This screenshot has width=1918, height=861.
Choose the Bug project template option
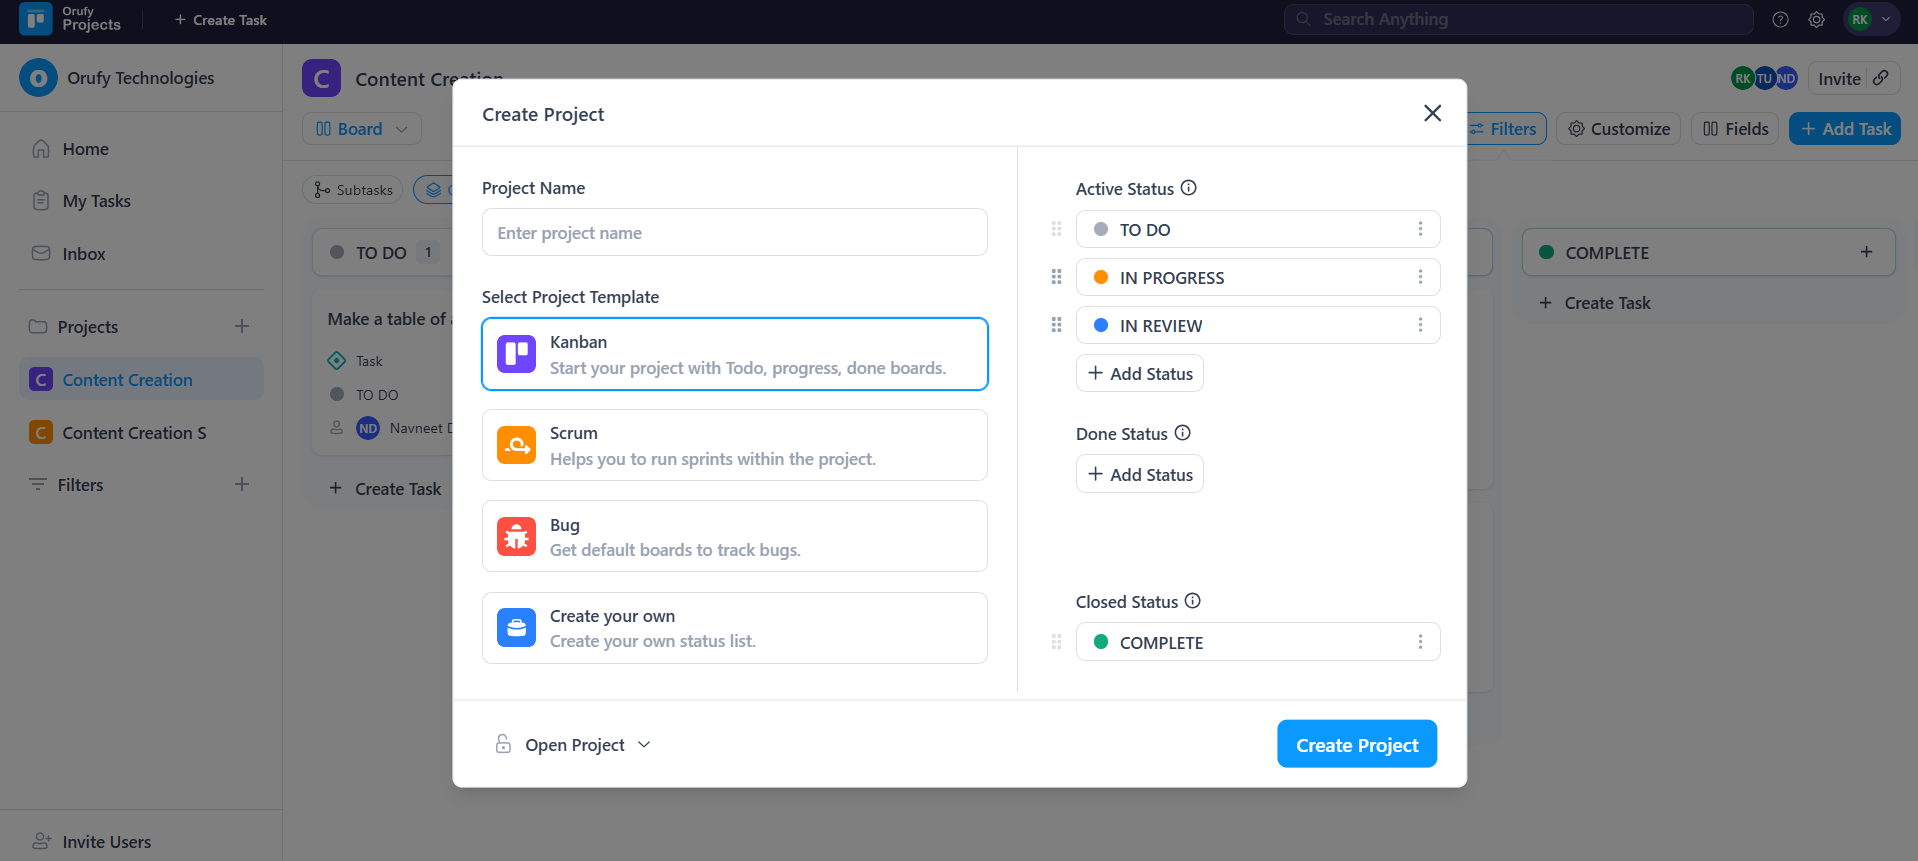point(734,537)
